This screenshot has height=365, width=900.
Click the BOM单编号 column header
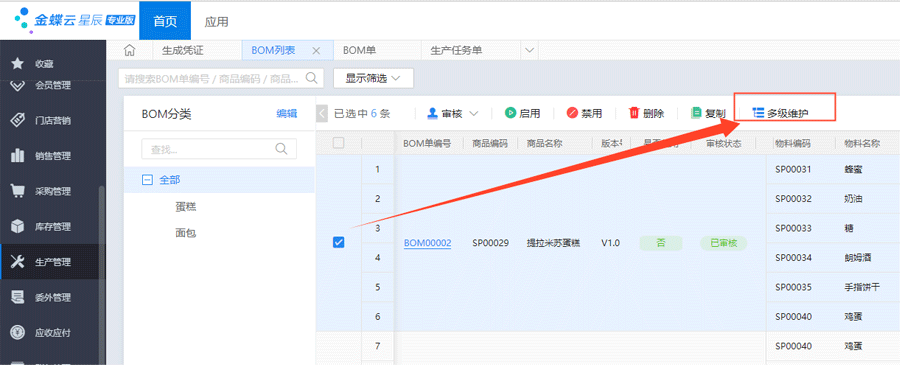(427, 143)
